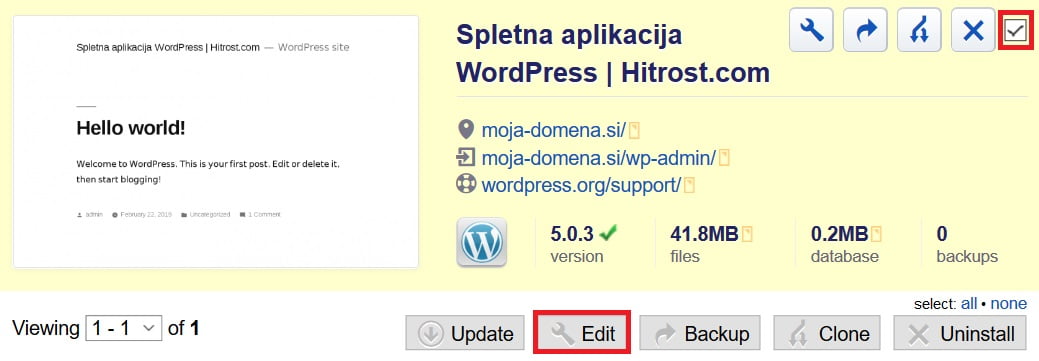Click the Clone button

point(827,334)
